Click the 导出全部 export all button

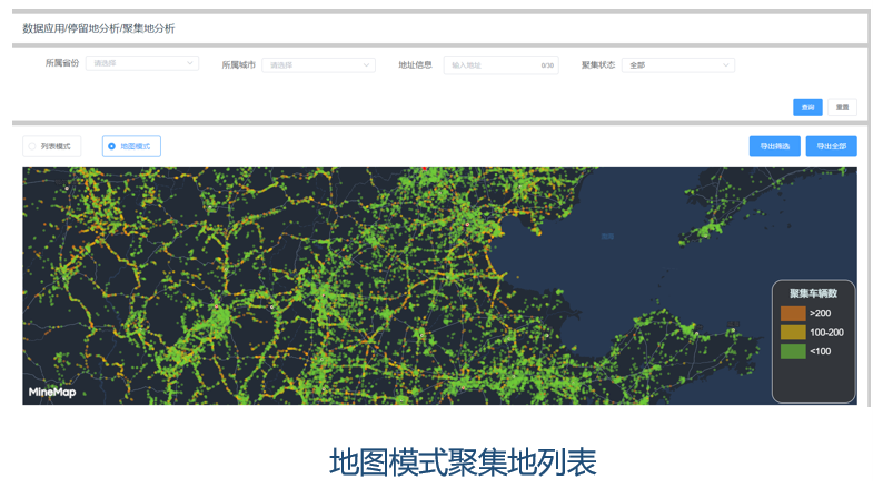tap(830, 146)
